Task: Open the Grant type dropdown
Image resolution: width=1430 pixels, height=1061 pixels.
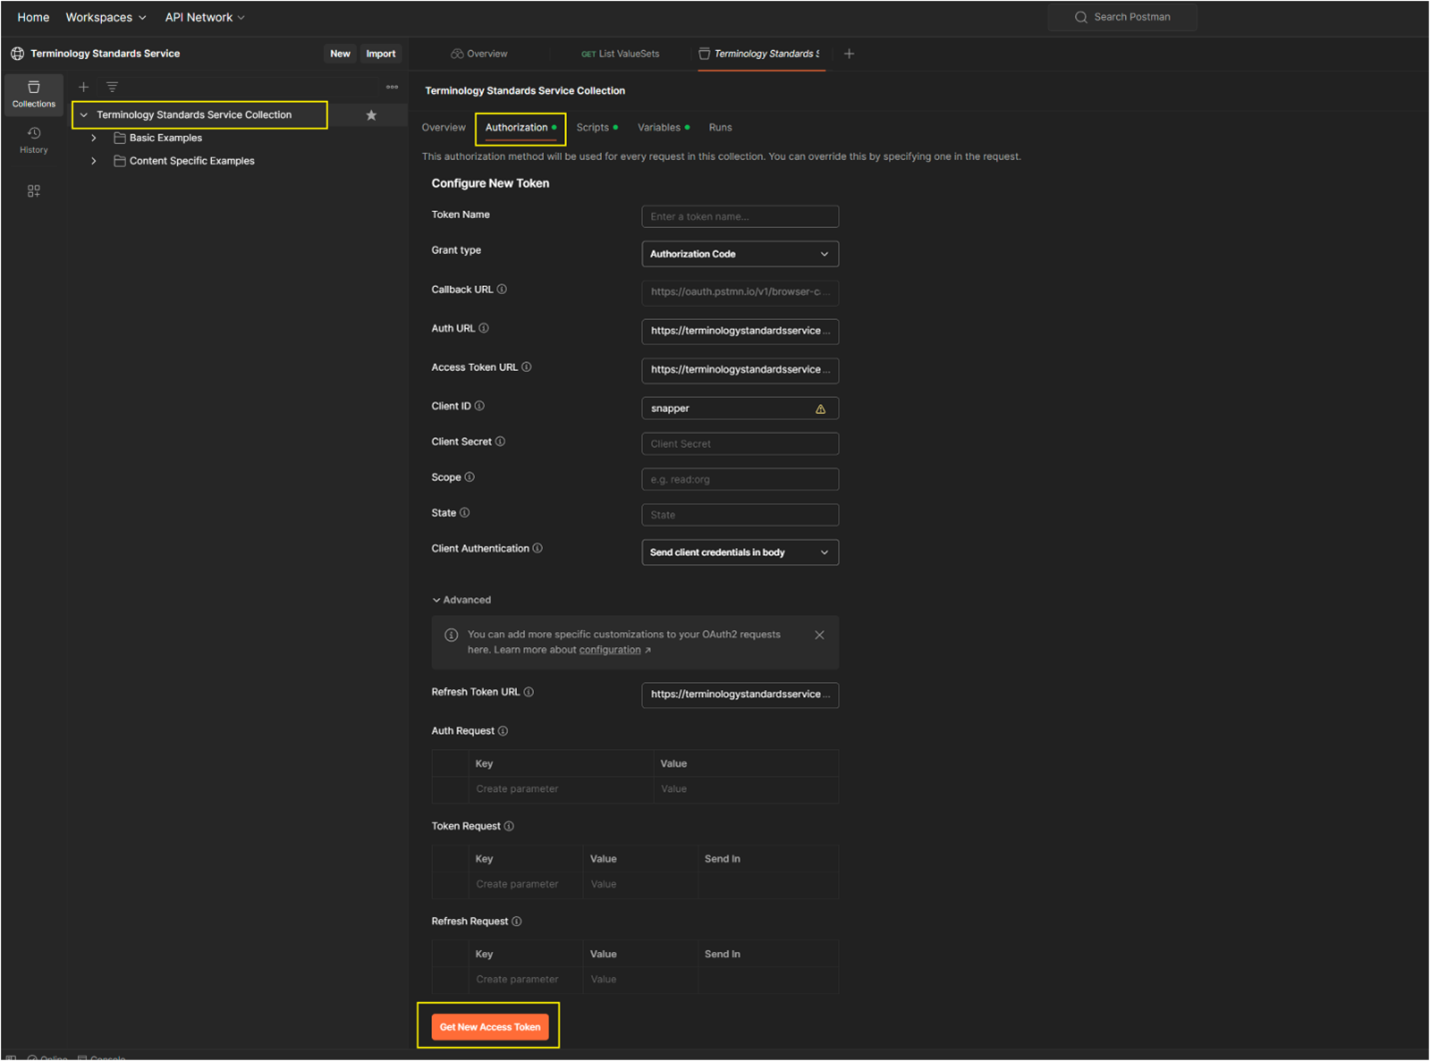Action: (740, 254)
